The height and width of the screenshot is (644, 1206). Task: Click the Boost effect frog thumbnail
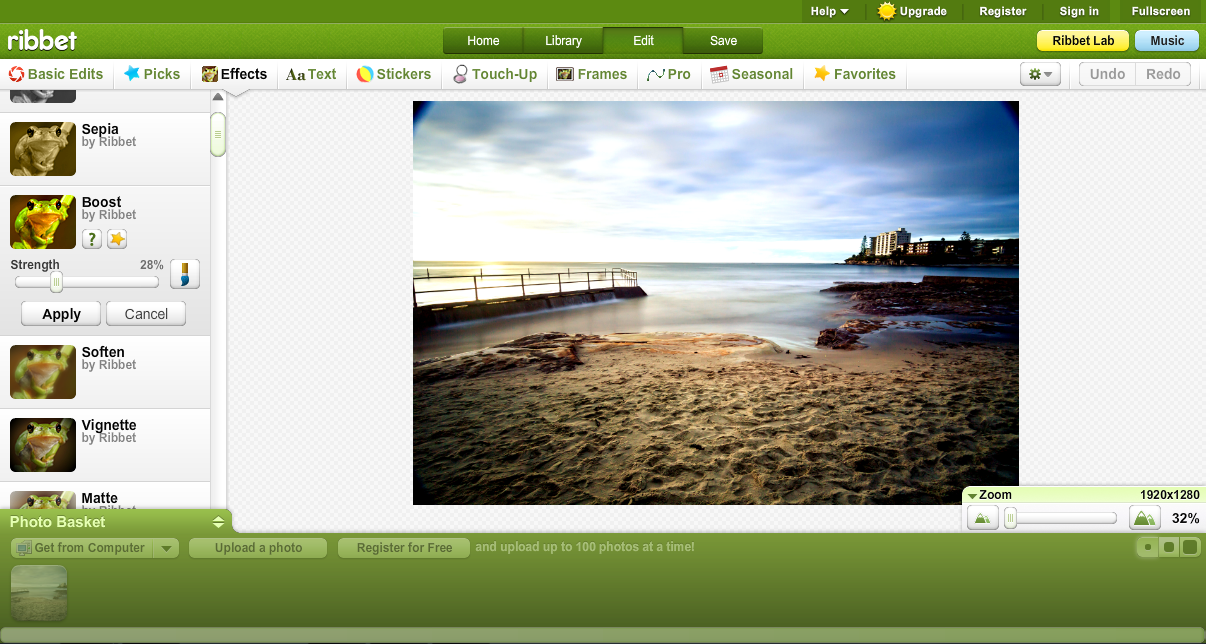click(x=43, y=222)
